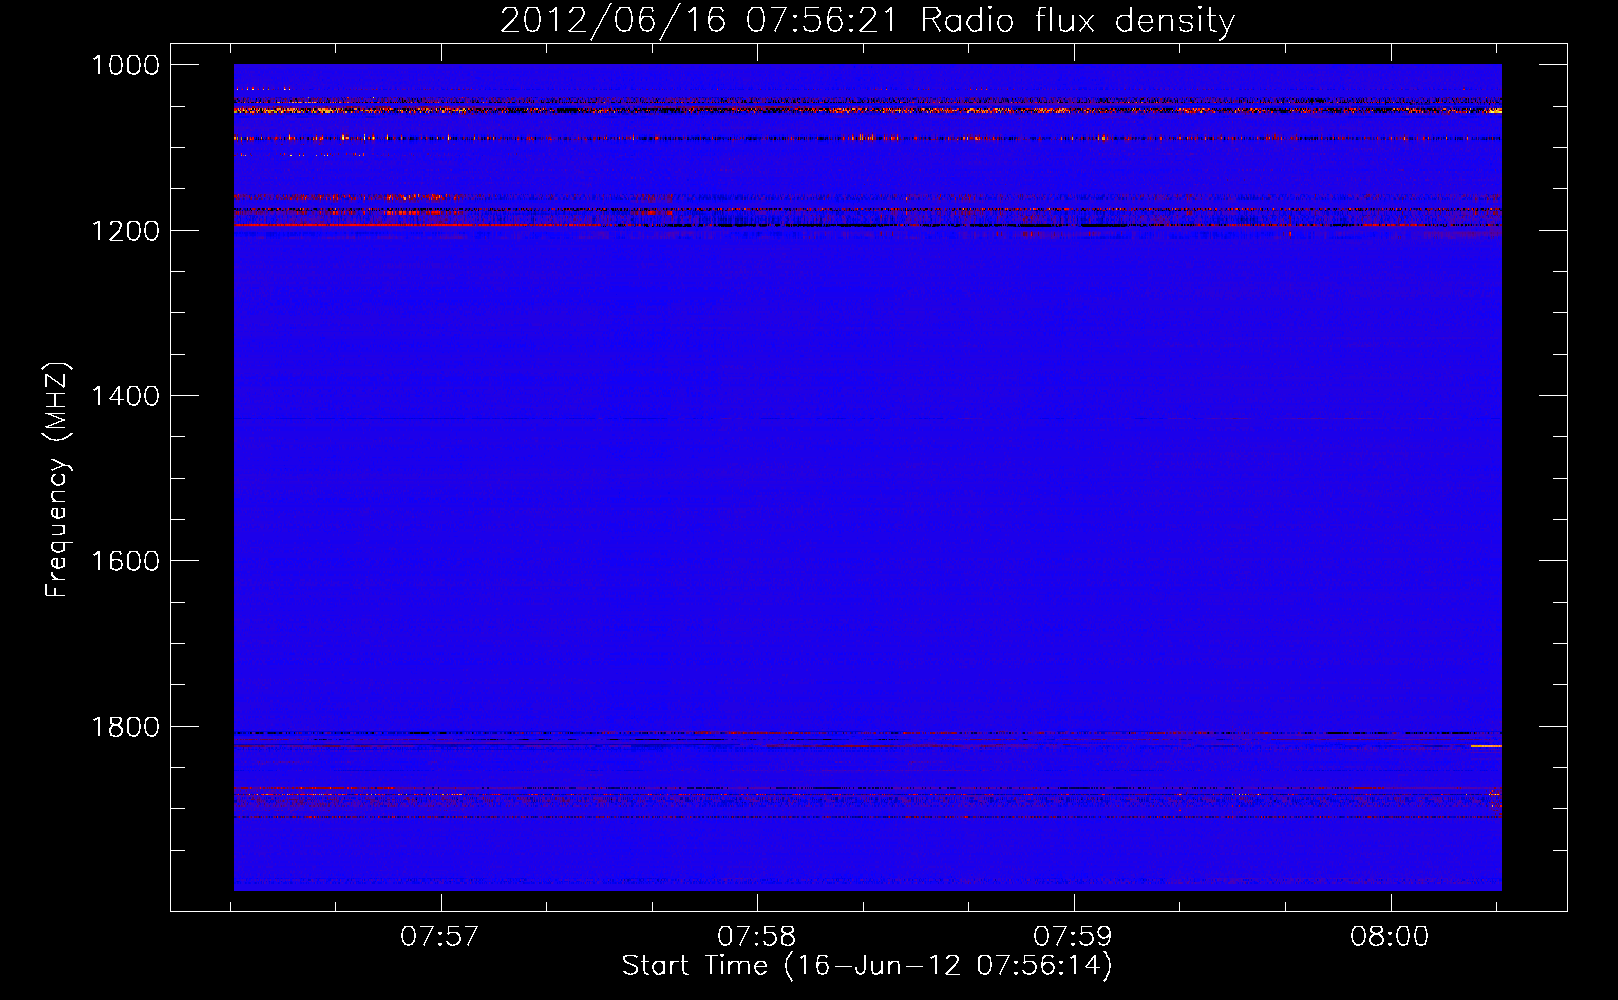Click the "Start Time (16-Jun-12 07:56:14)" label
1618x1000 pixels.
point(867,966)
